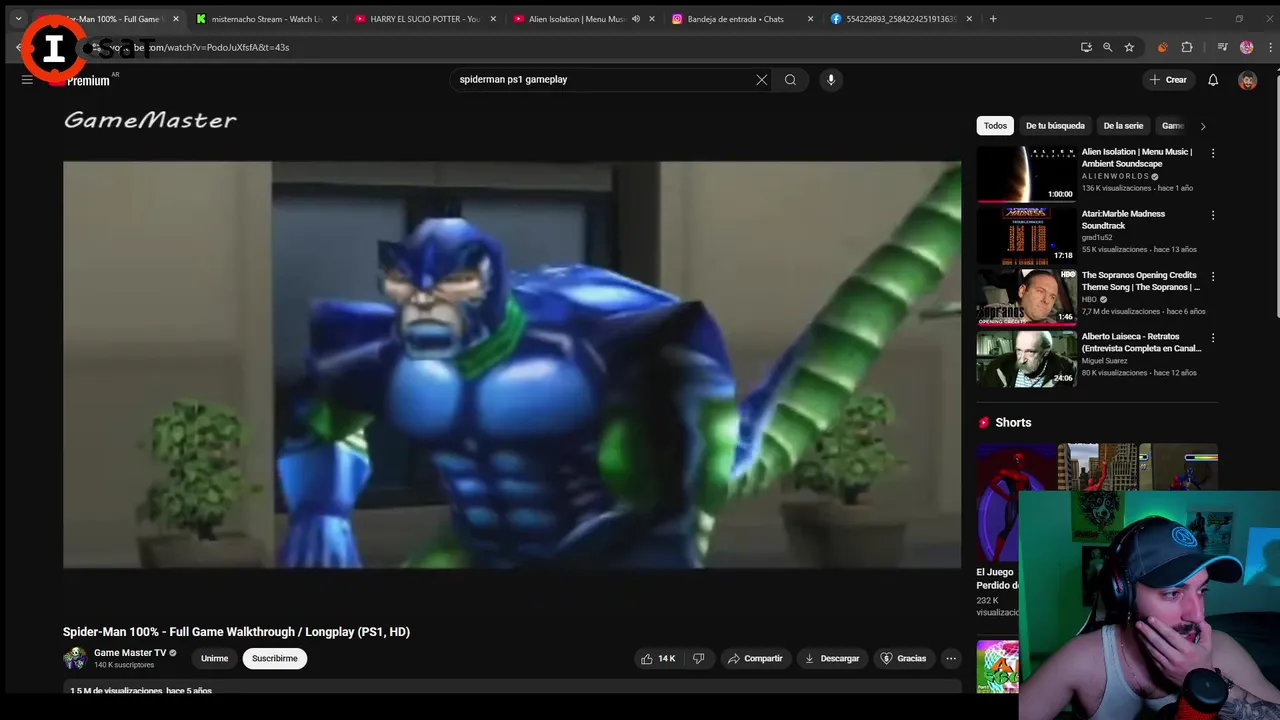This screenshot has height=720, width=1280.
Task: Open the tab search dropdown arrow
Action: (x=18, y=19)
